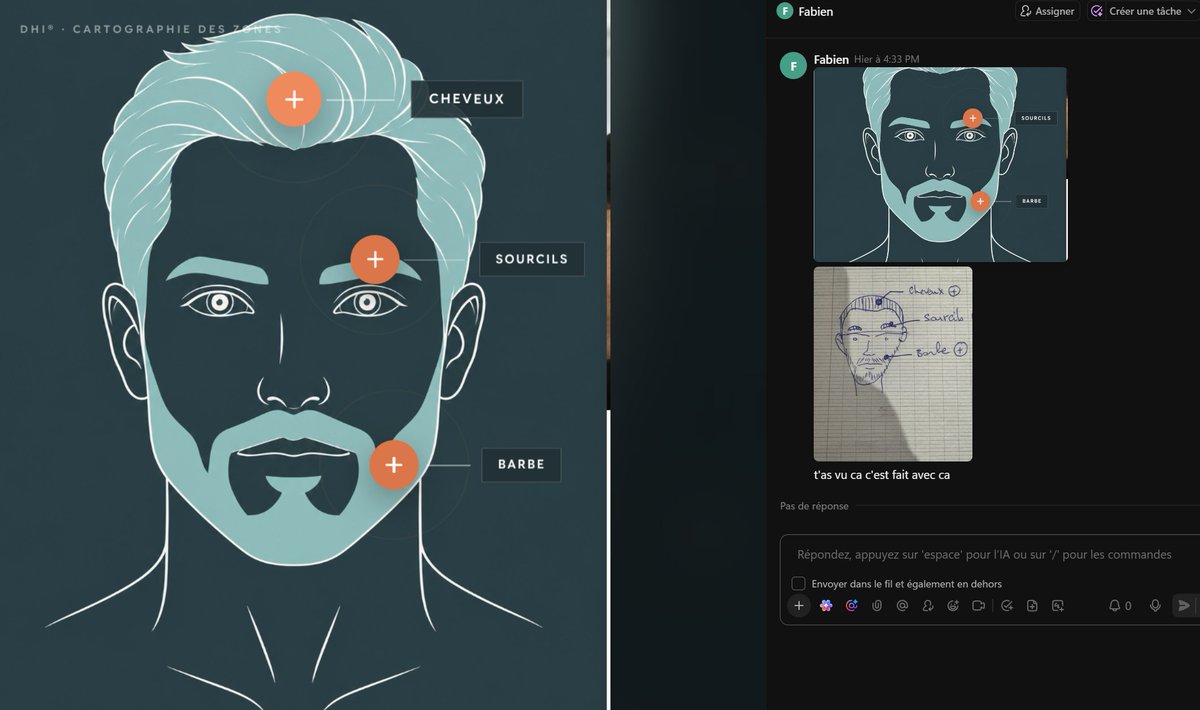Click Fabien's avatar in the thread header
Screen dimensions: 1200x710
[x=785, y=11]
